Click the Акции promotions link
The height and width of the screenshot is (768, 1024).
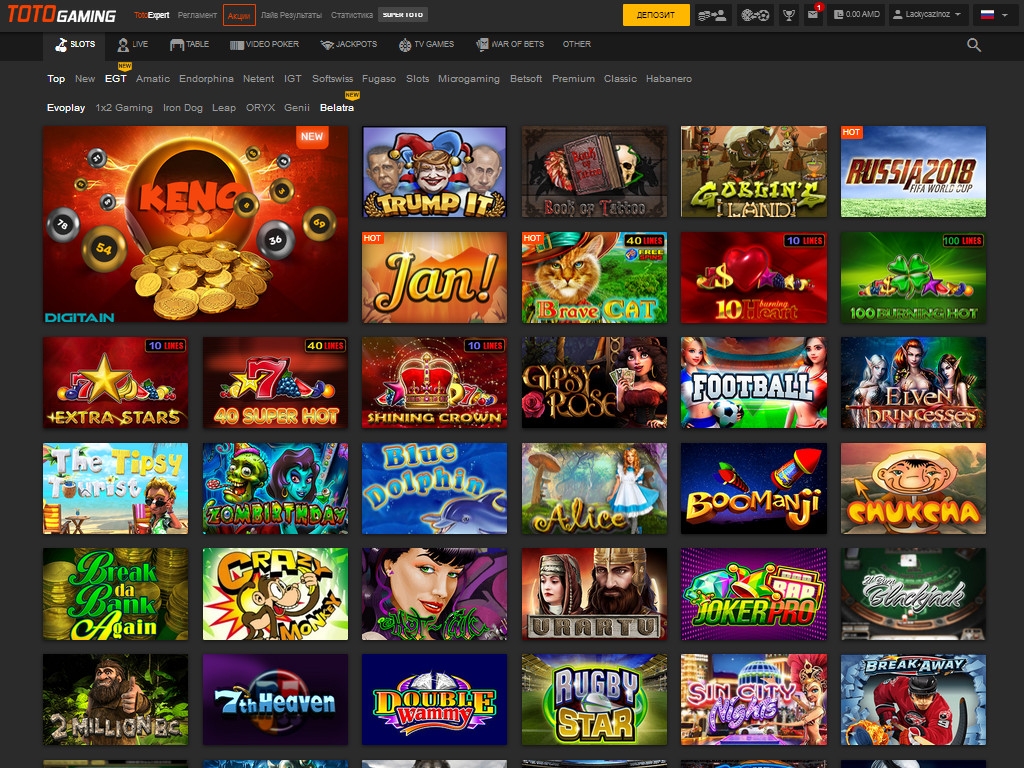239,16
